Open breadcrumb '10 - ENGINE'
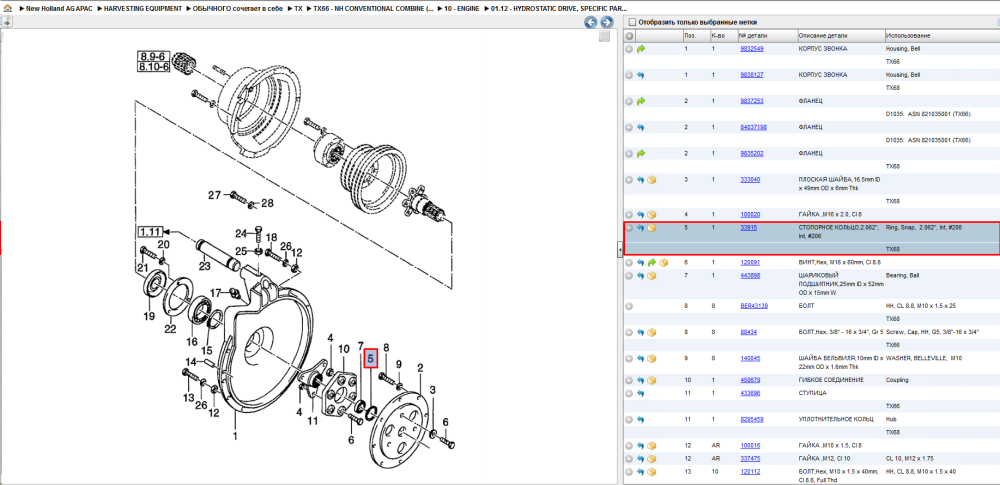1000x485 pixels. 461,10
